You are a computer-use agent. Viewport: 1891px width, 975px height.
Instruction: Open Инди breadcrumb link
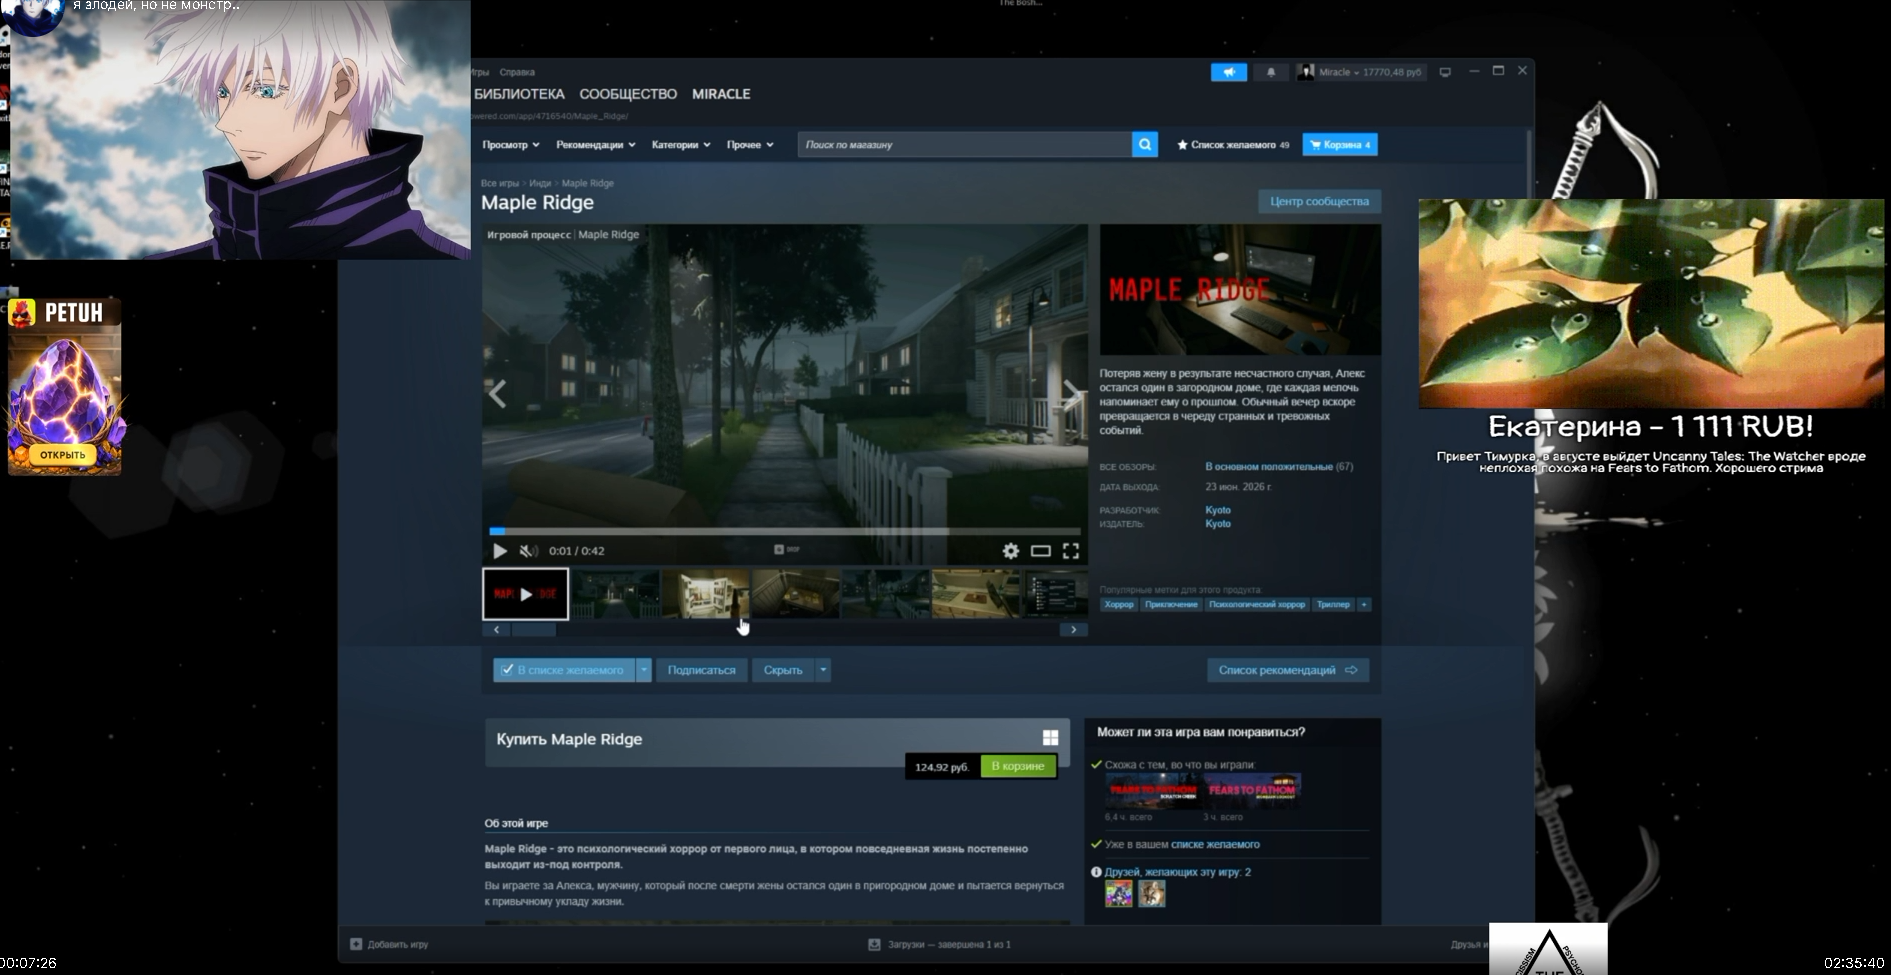click(x=540, y=183)
